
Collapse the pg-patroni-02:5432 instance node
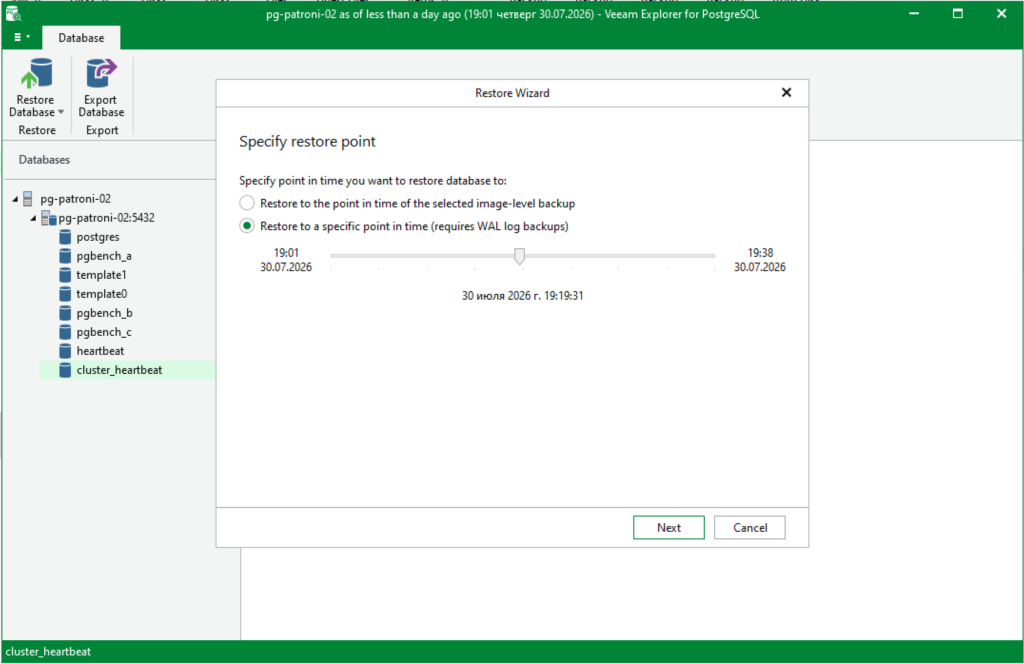click(x=33, y=218)
